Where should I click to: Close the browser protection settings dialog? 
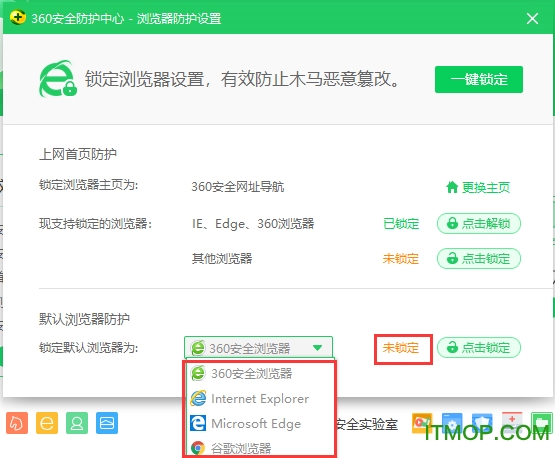(532, 18)
